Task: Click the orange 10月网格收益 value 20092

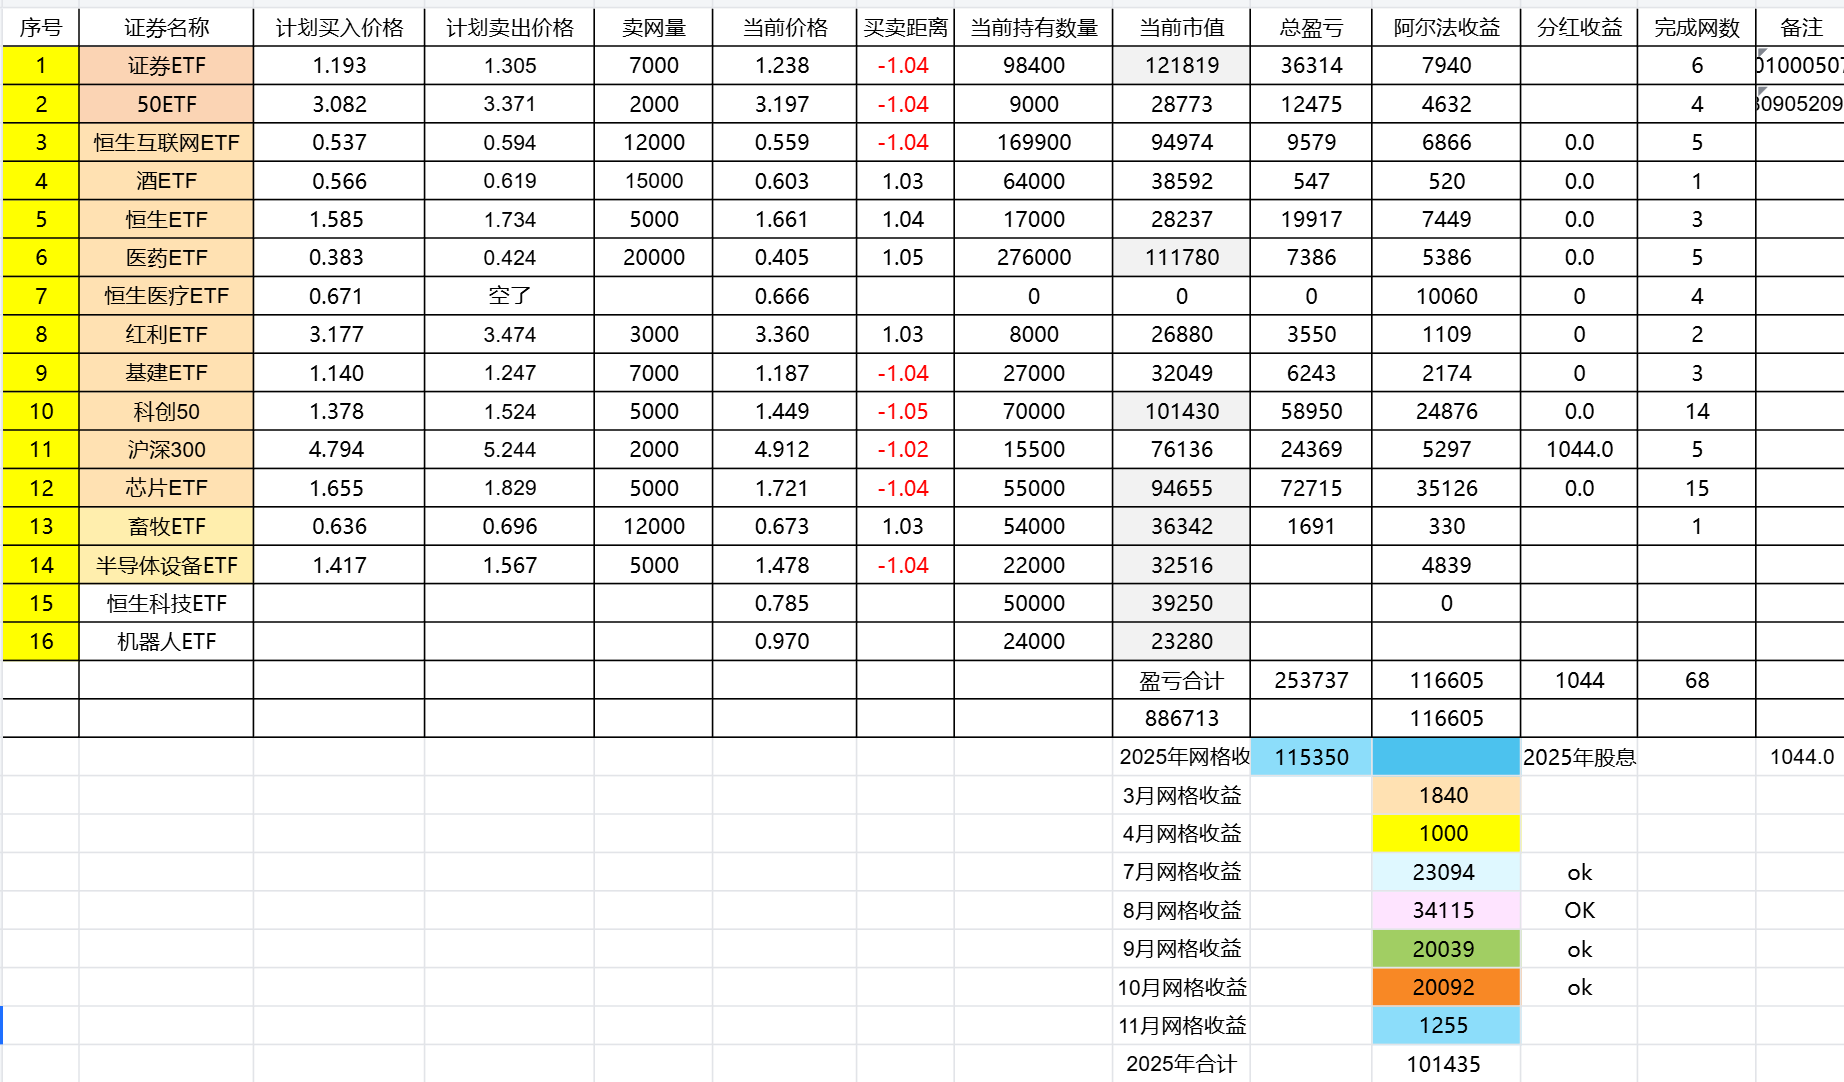Action: tap(1444, 987)
